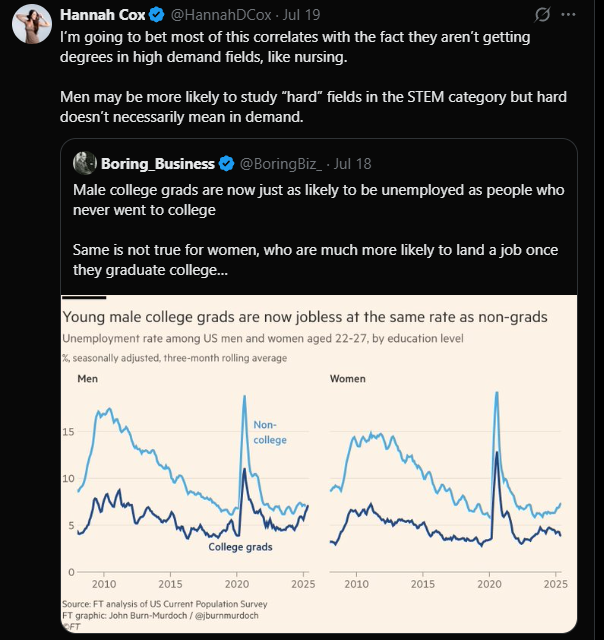Viewport: 604px width, 640px height.
Task: Open the @HannahDCox handle
Action: (221, 15)
